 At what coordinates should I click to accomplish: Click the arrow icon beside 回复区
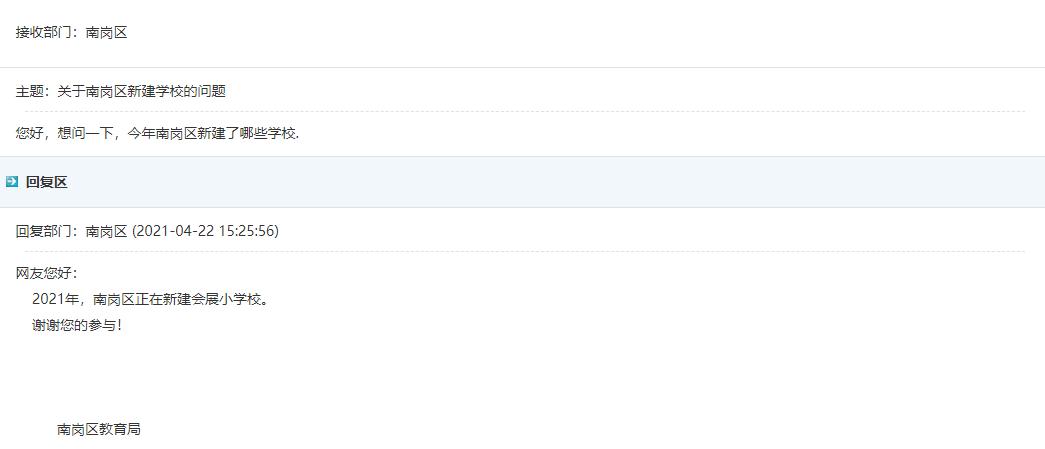coord(12,182)
